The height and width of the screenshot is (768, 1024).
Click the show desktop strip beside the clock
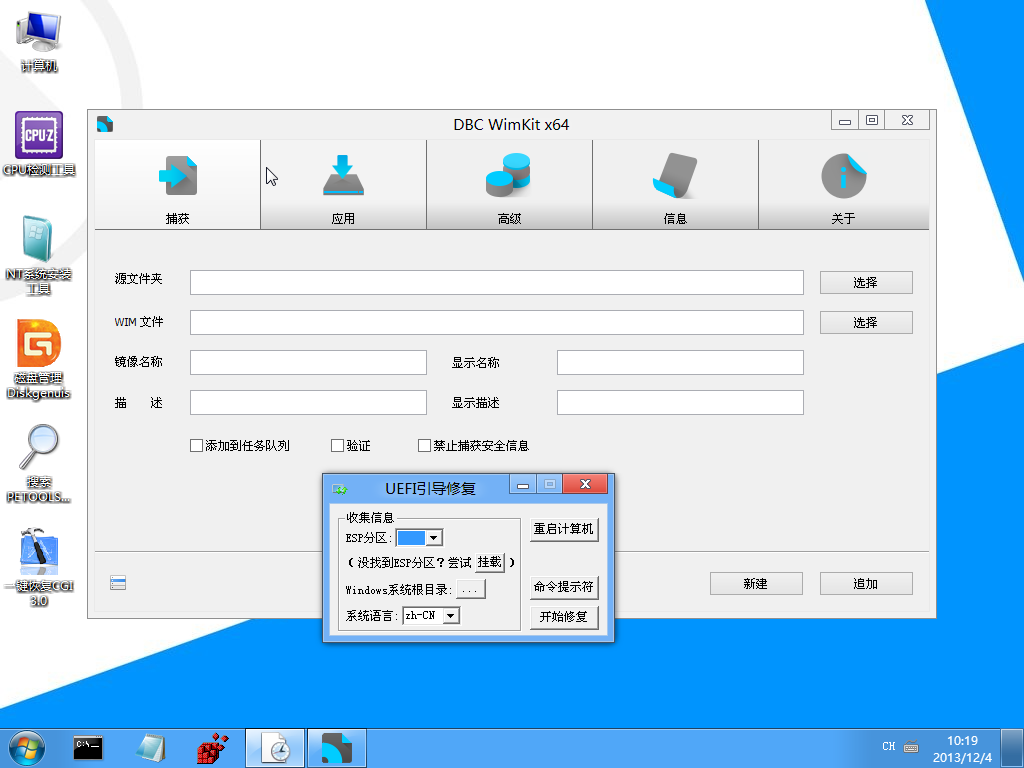click(1013, 748)
